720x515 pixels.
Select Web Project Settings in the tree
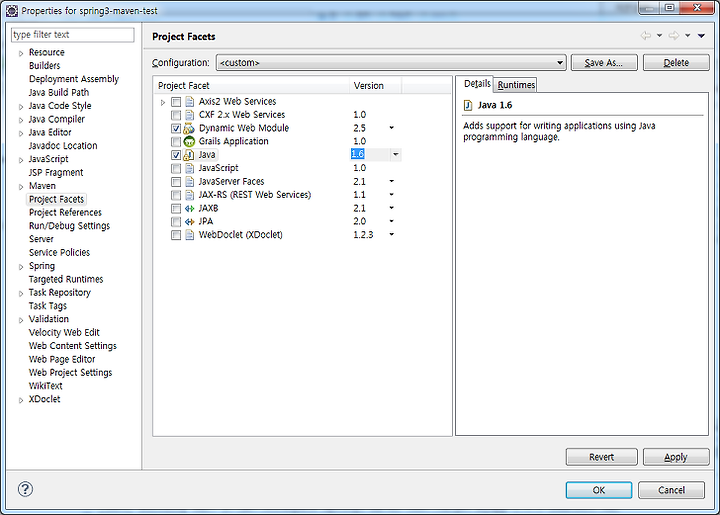(70, 372)
